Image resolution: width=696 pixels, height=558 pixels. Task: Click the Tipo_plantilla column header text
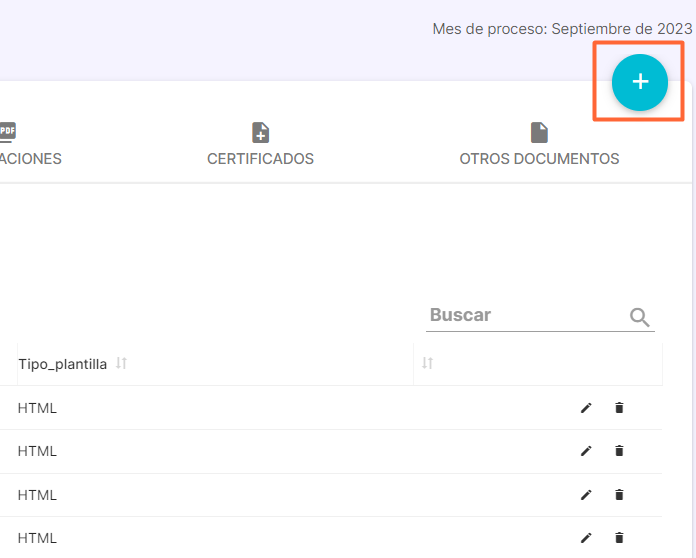click(63, 364)
